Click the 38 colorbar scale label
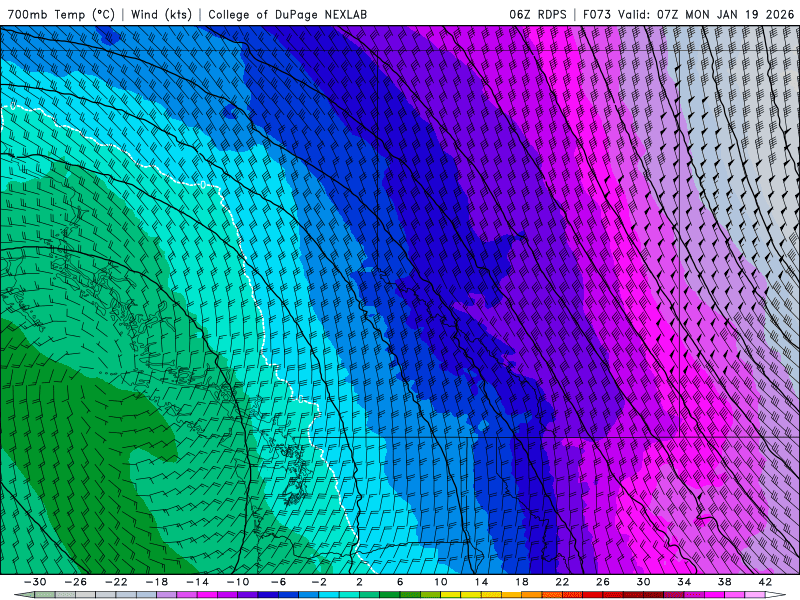 (724, 582)
